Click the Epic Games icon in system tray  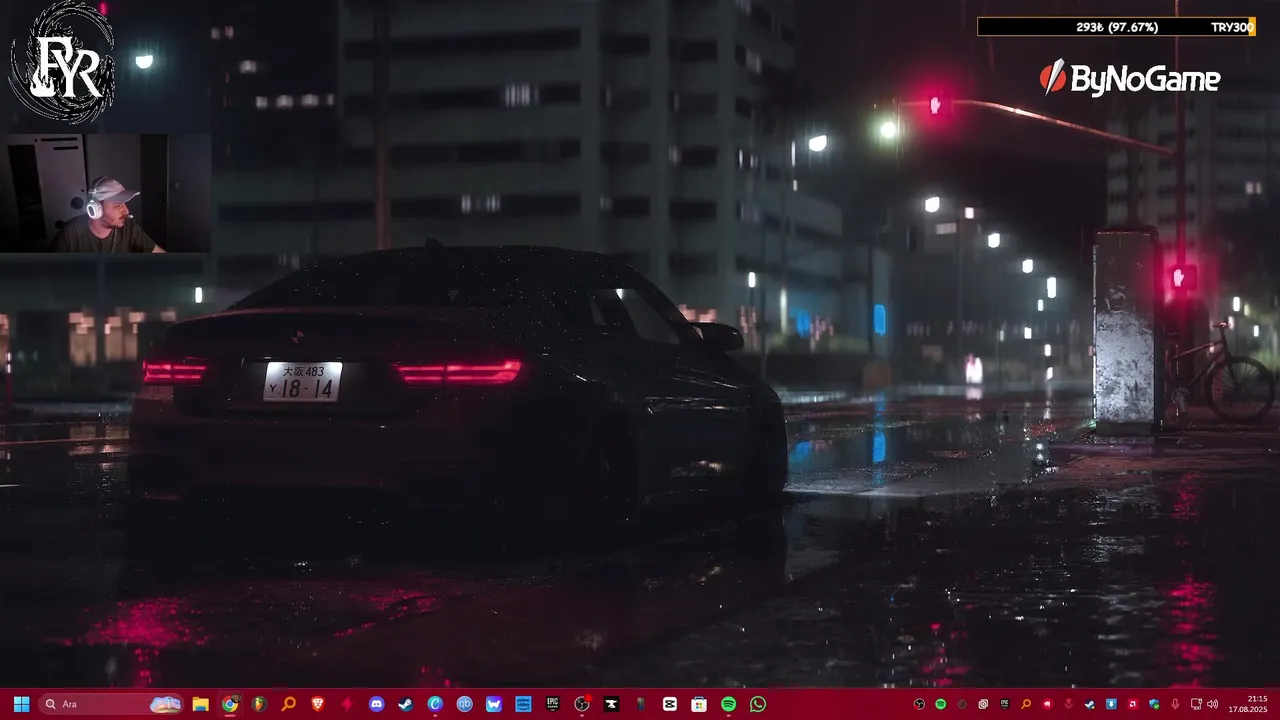point(1005,704)
